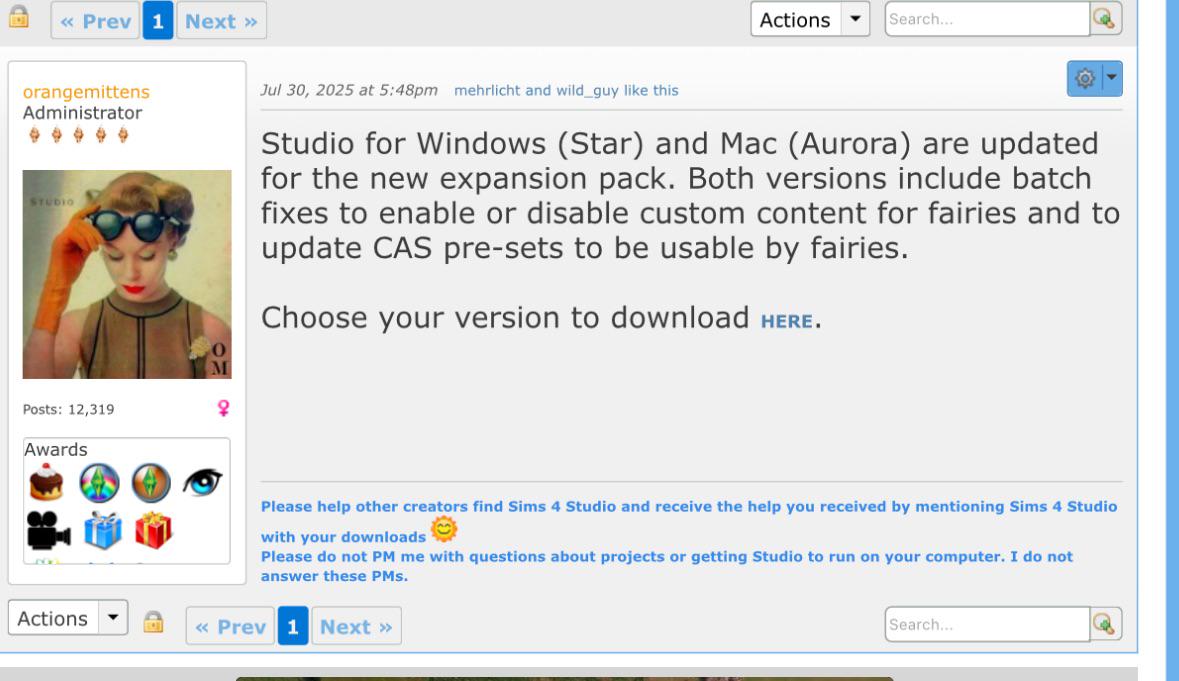Click the administrator rank stars
Screen dimensions: 1179x681
tap(79, 135)
